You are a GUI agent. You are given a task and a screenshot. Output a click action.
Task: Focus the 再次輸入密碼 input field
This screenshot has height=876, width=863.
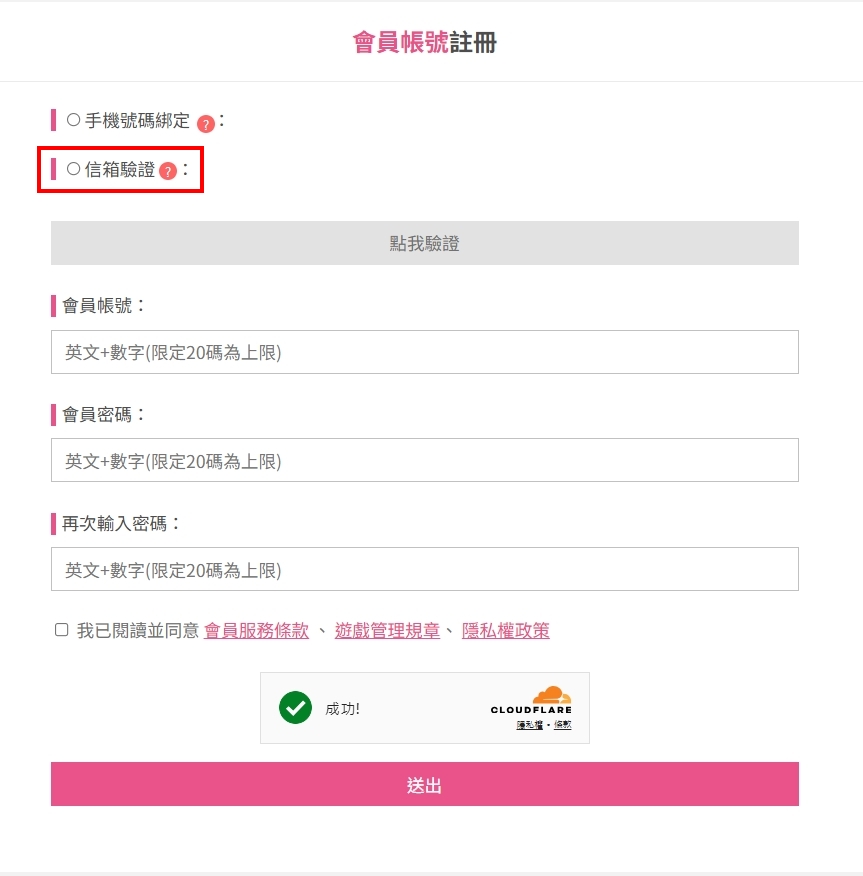tap(425, 569)
